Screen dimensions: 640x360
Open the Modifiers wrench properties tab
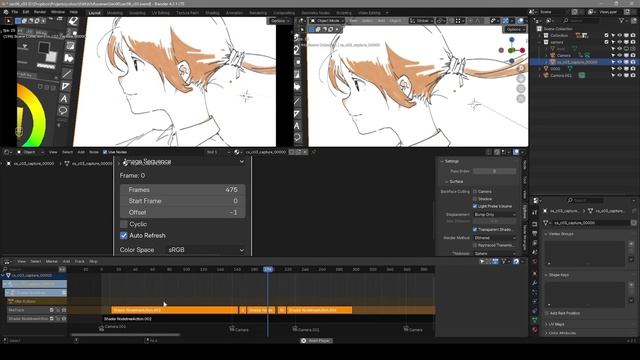pos(534,283)
